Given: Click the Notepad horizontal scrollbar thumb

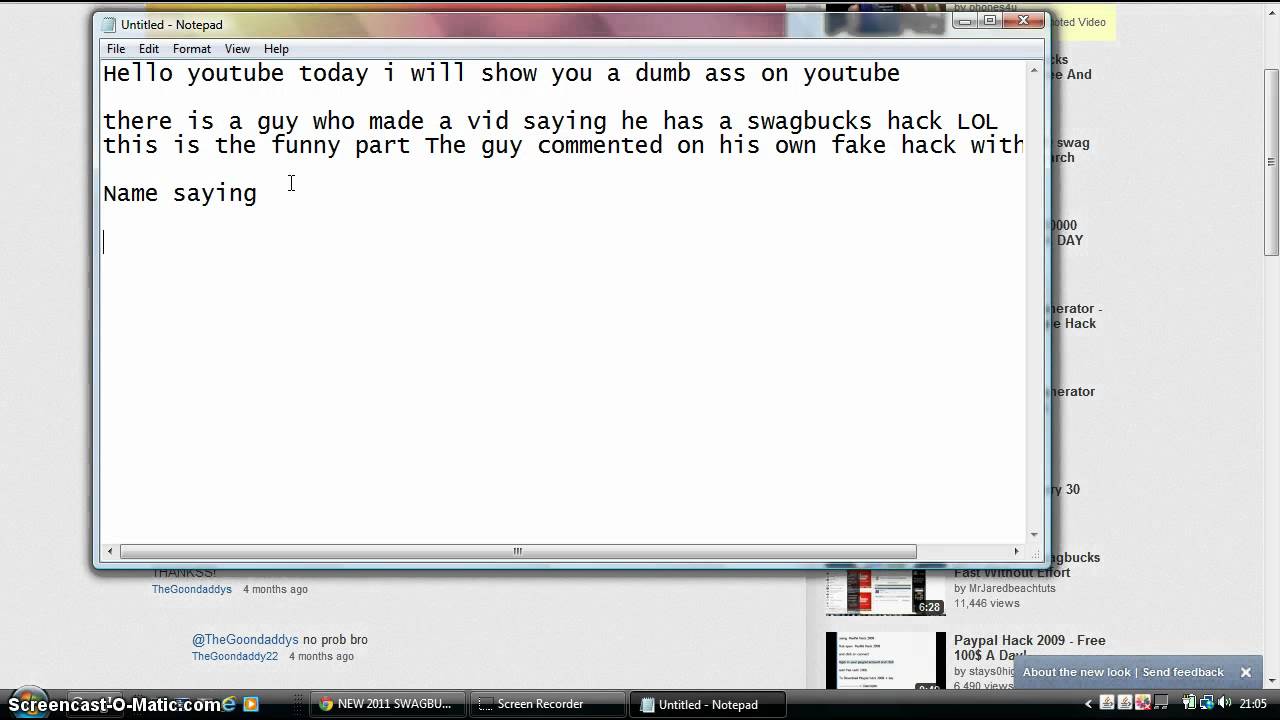Looking at the screenshot, I should [518, 551].
